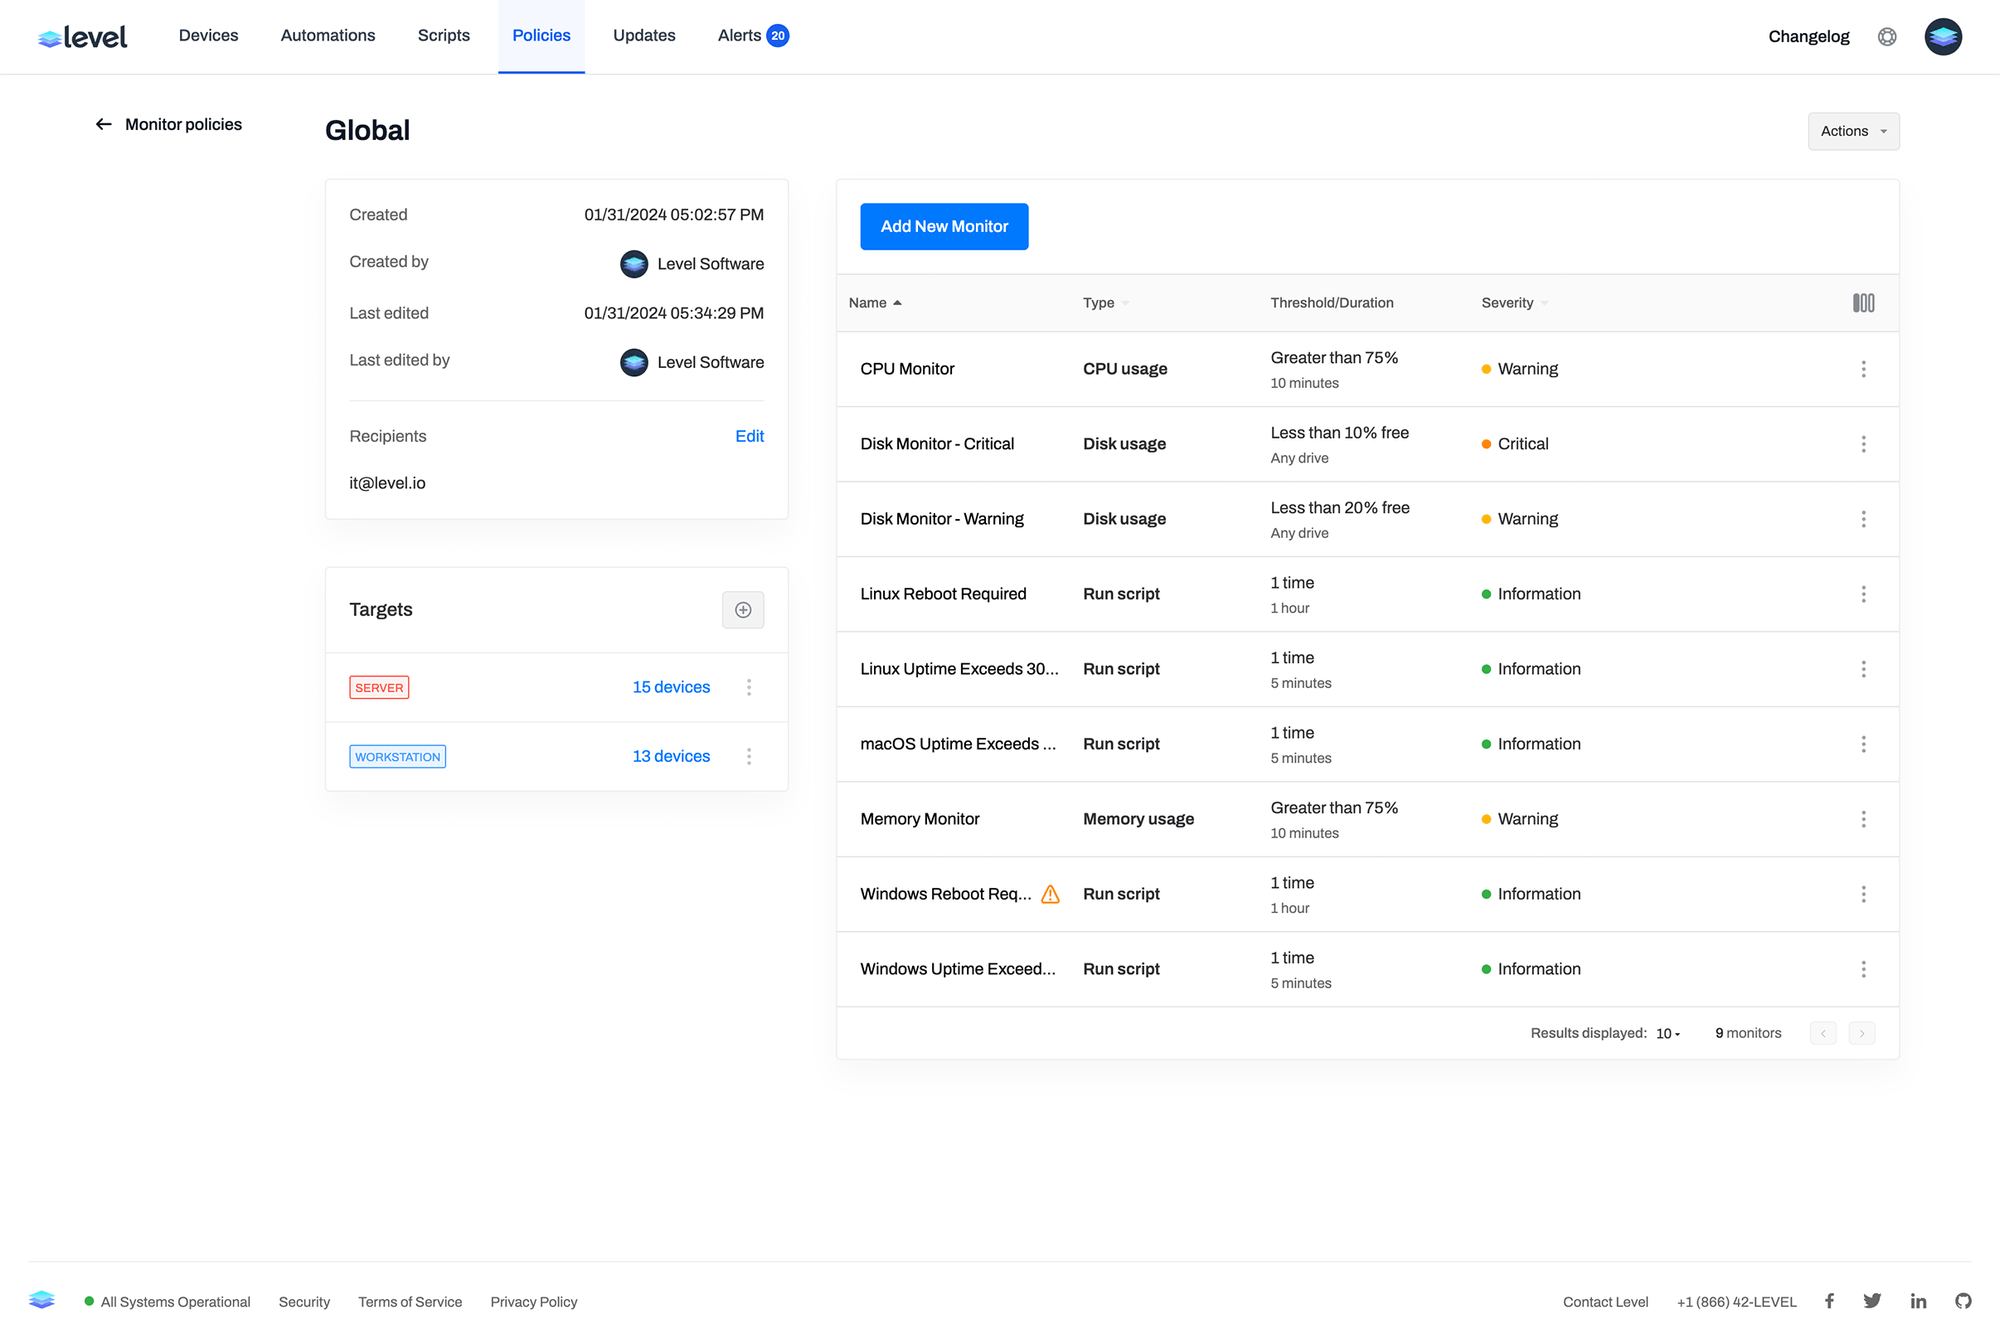Click warning triangle on Windows Reboot monitor
2000x1343 pixels.
pyautogui.click(x=1050, y=894)
